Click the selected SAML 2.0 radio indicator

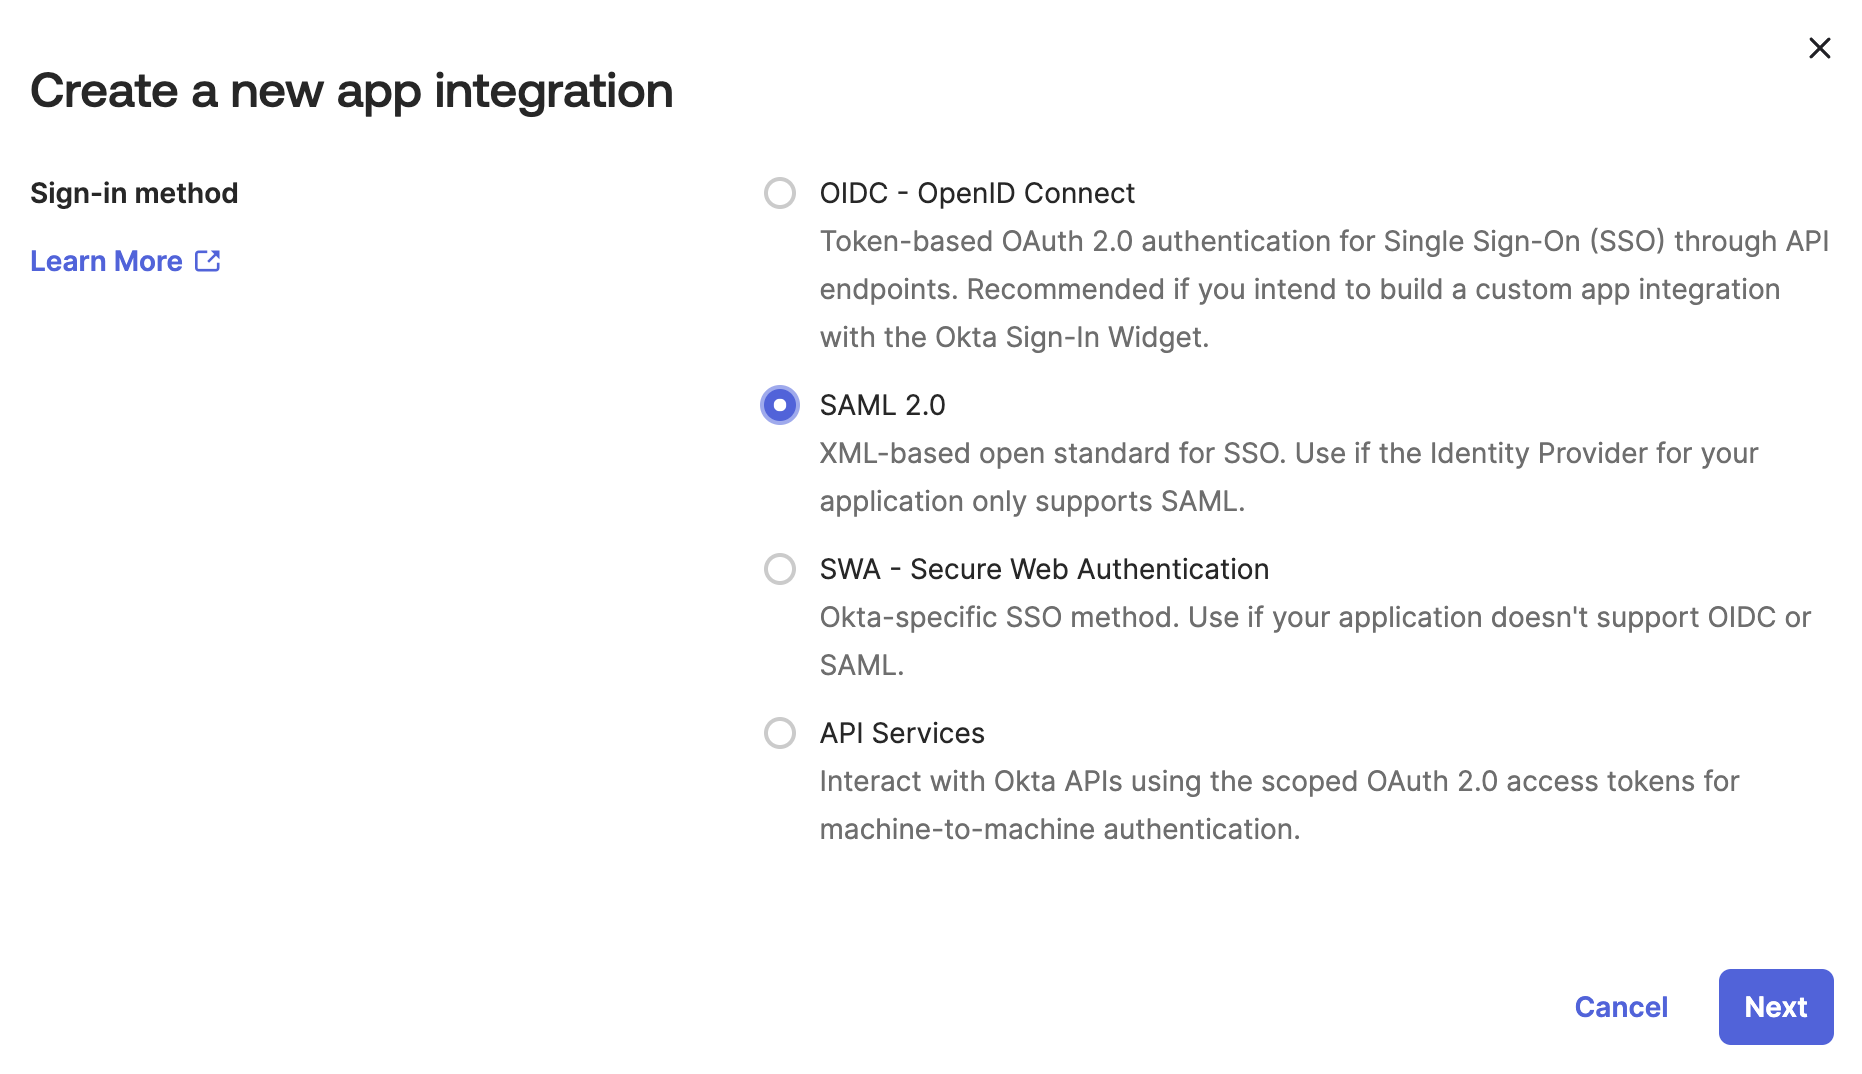tap(779, 405)
